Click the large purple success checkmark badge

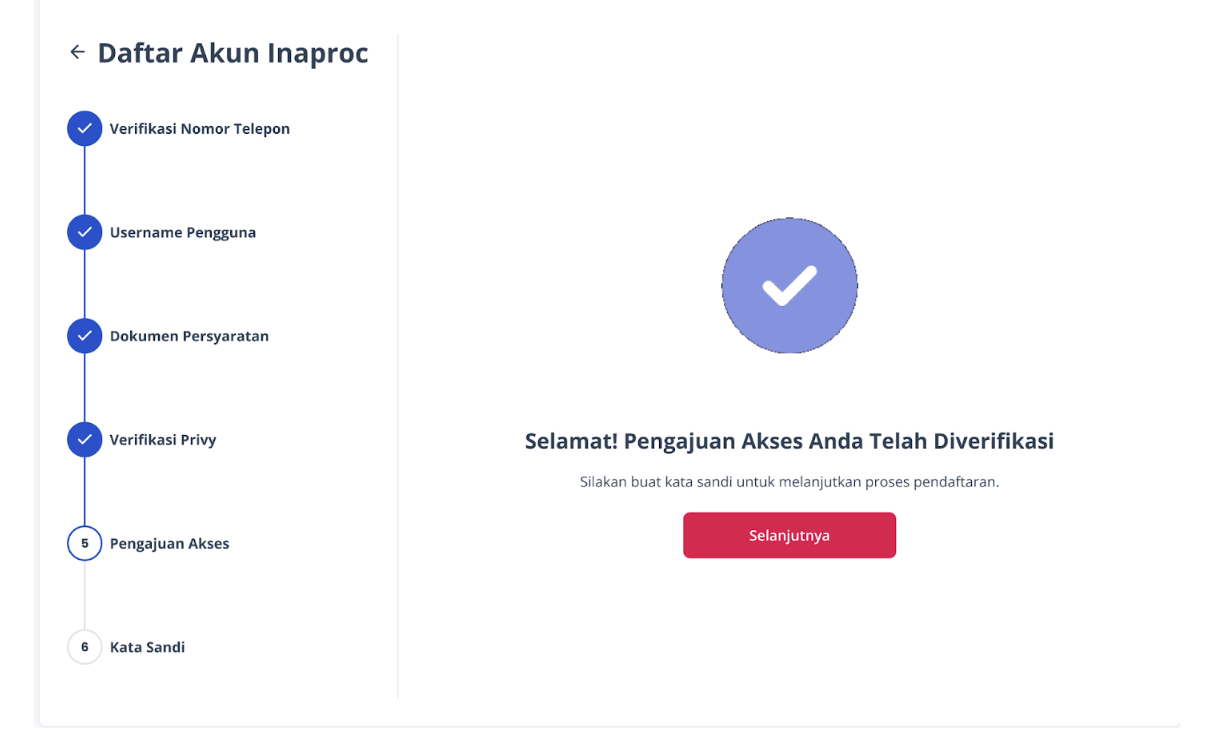tap(789, 285)
